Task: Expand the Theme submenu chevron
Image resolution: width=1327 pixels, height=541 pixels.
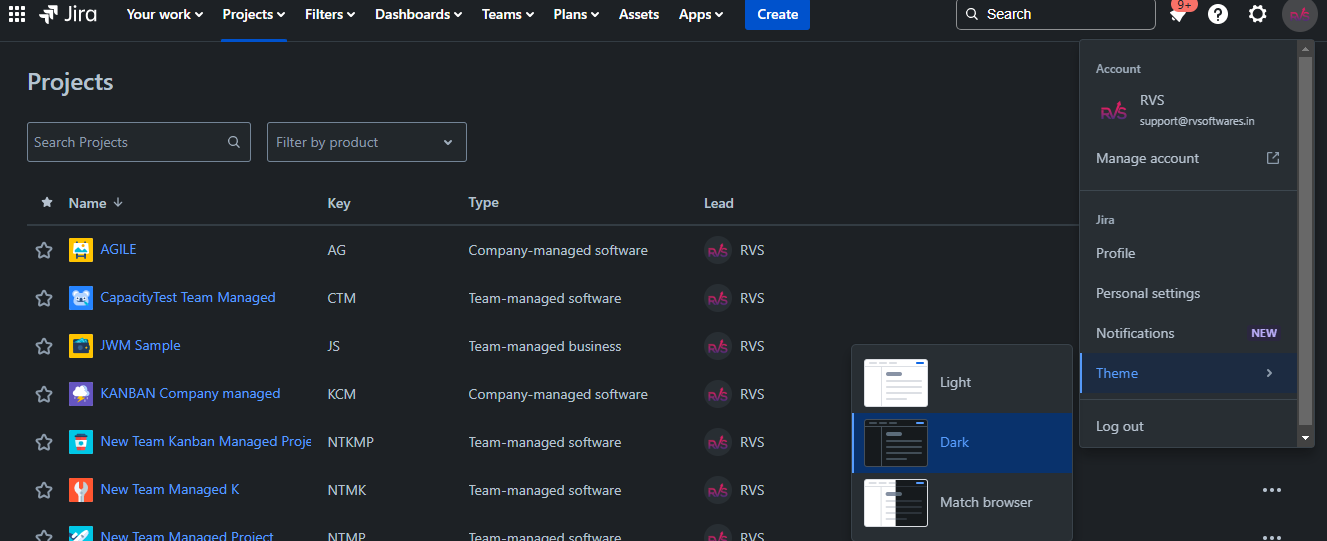Action: click(x=1269, y=373)
